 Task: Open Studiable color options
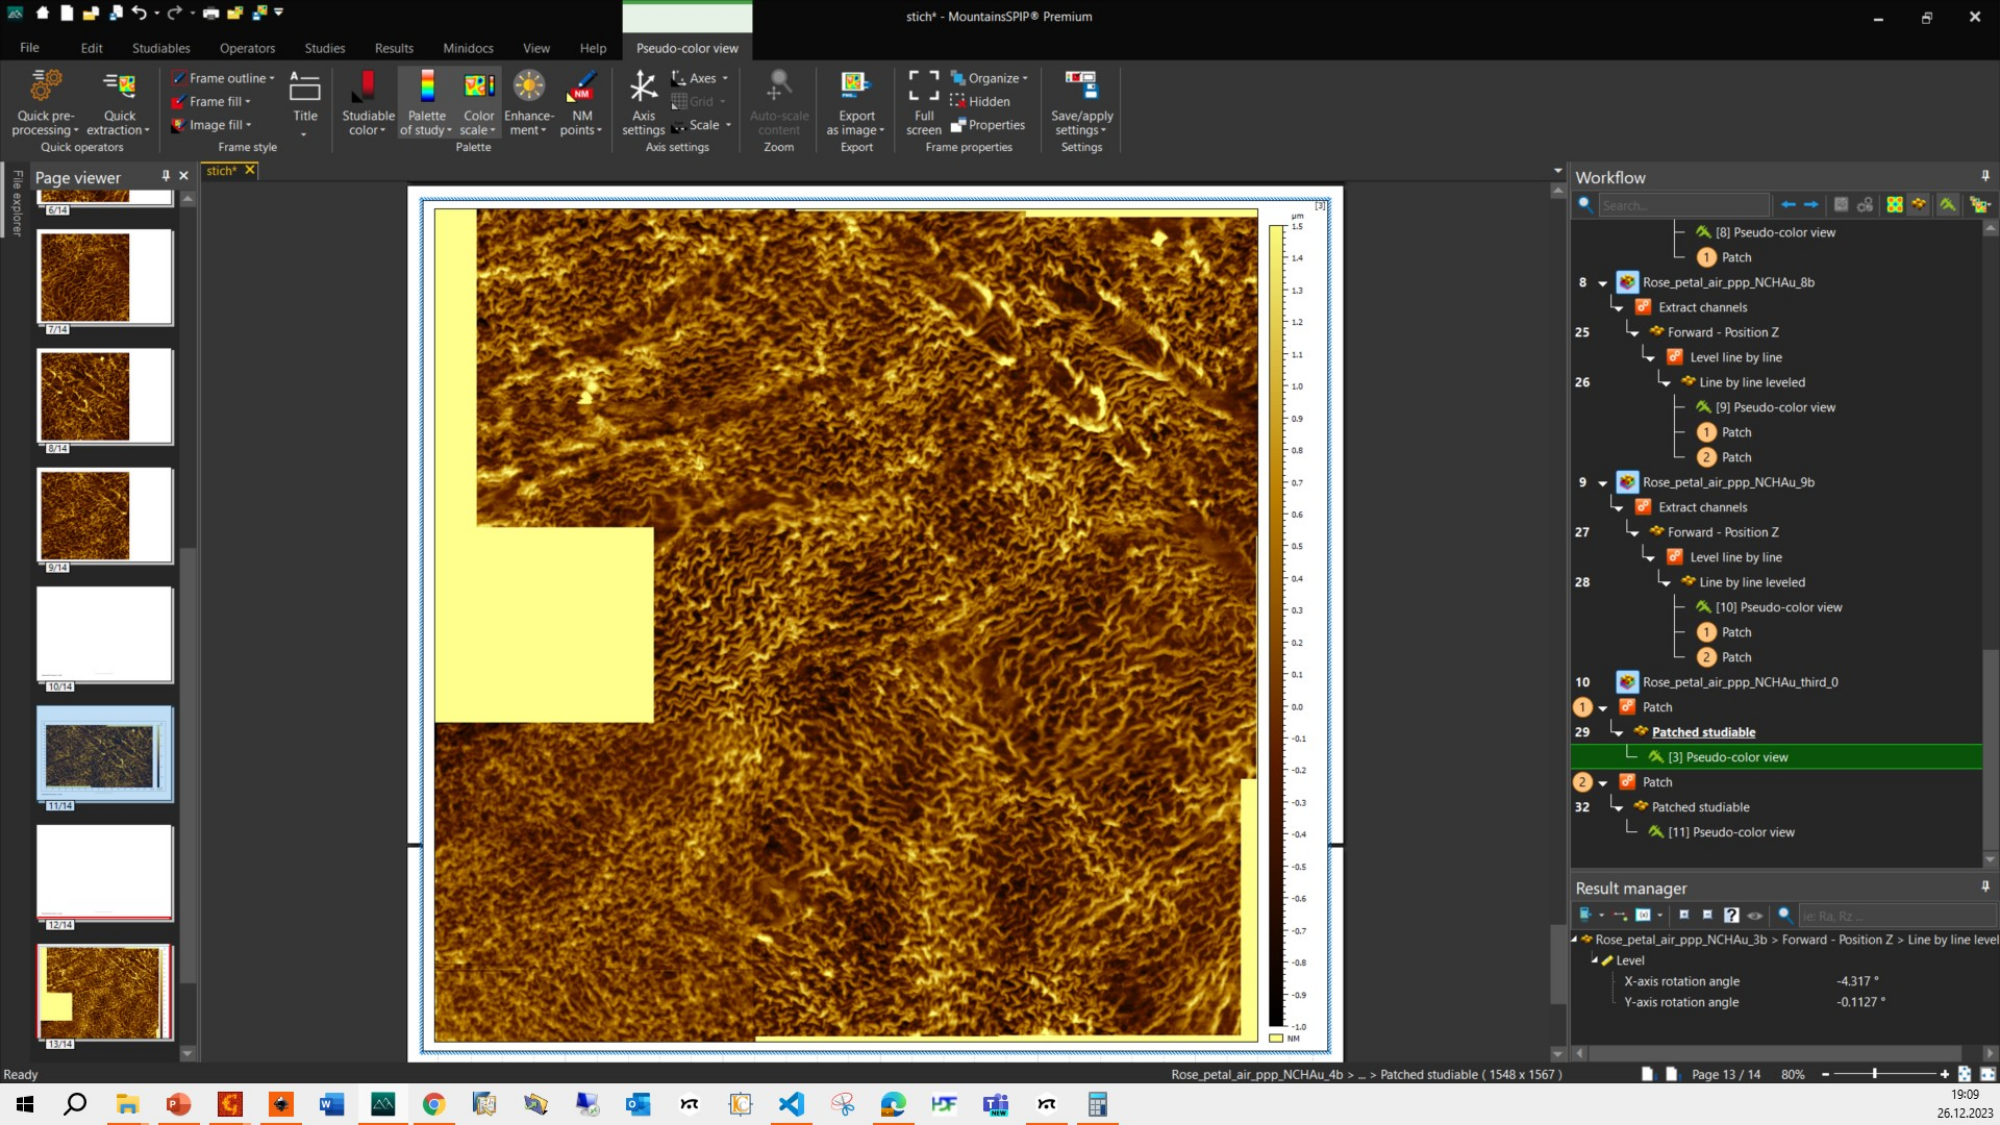(x=368, y=102)
